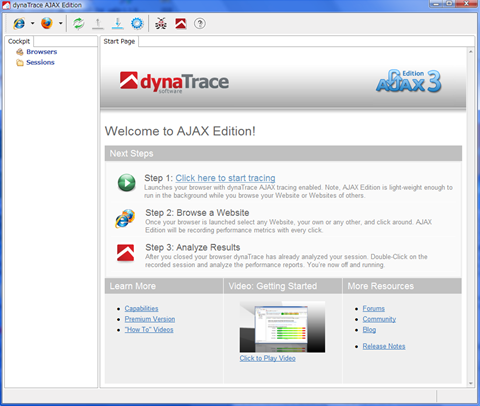This screenshot has height=406, width=480.
Task: Click the blue downward arrow import icon
Action: pos(117,24)
